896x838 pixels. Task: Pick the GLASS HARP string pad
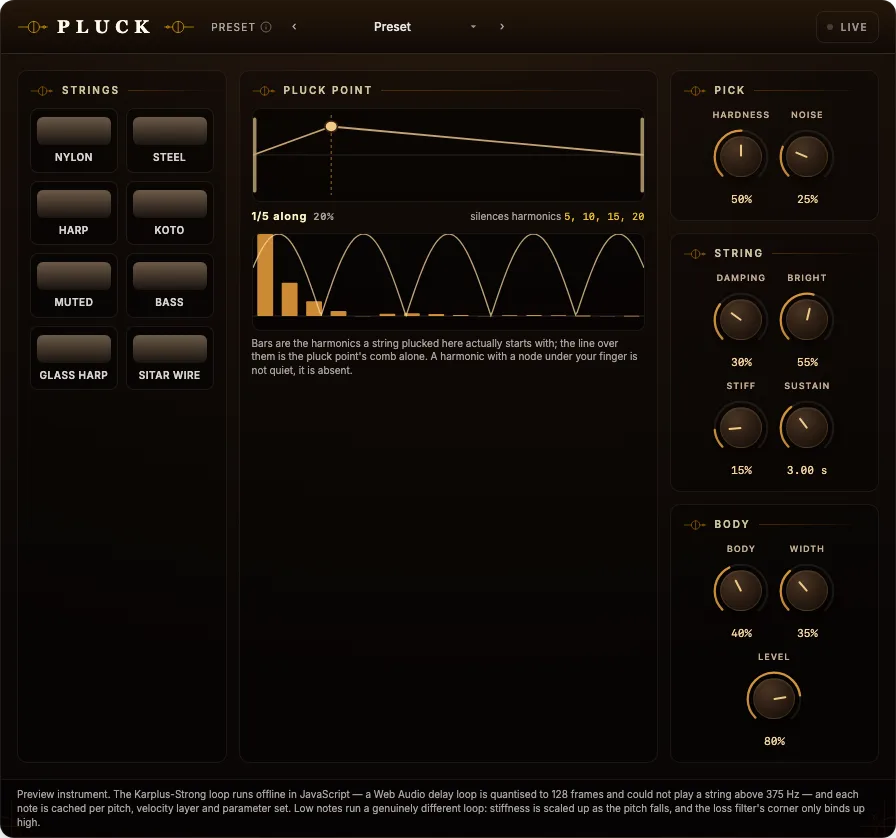tap(74, 358)
